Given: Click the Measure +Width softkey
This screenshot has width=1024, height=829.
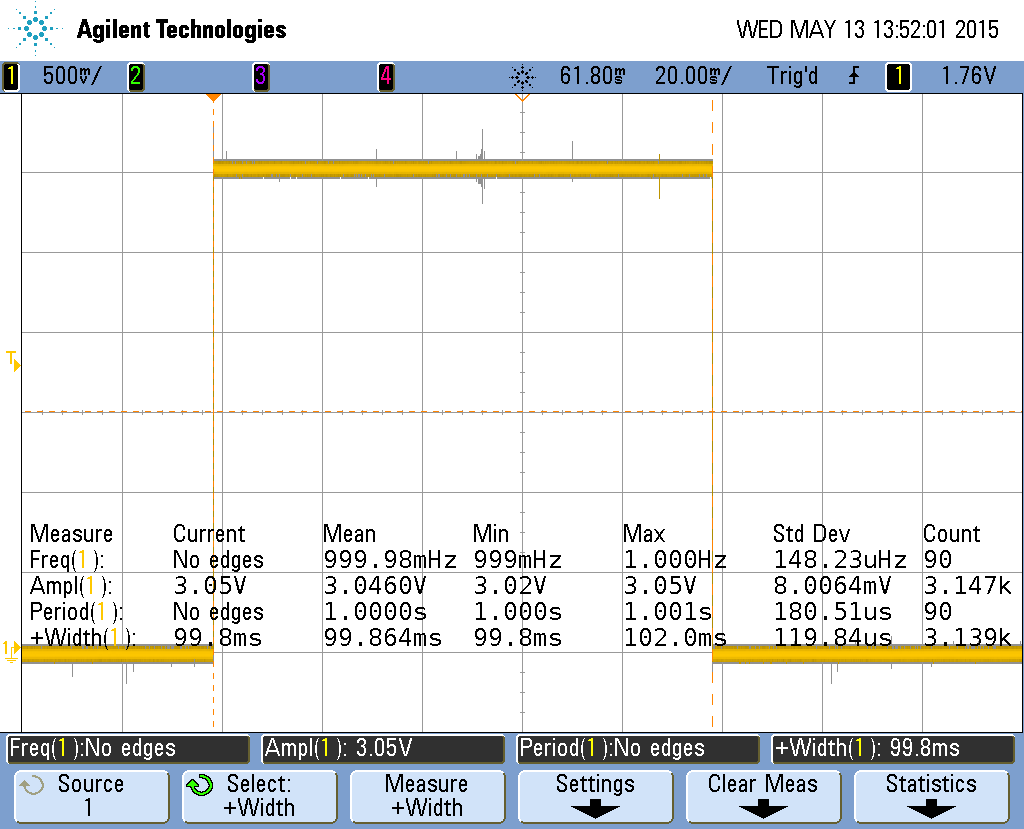Looking at the screenshot, I should pos(427,796).
